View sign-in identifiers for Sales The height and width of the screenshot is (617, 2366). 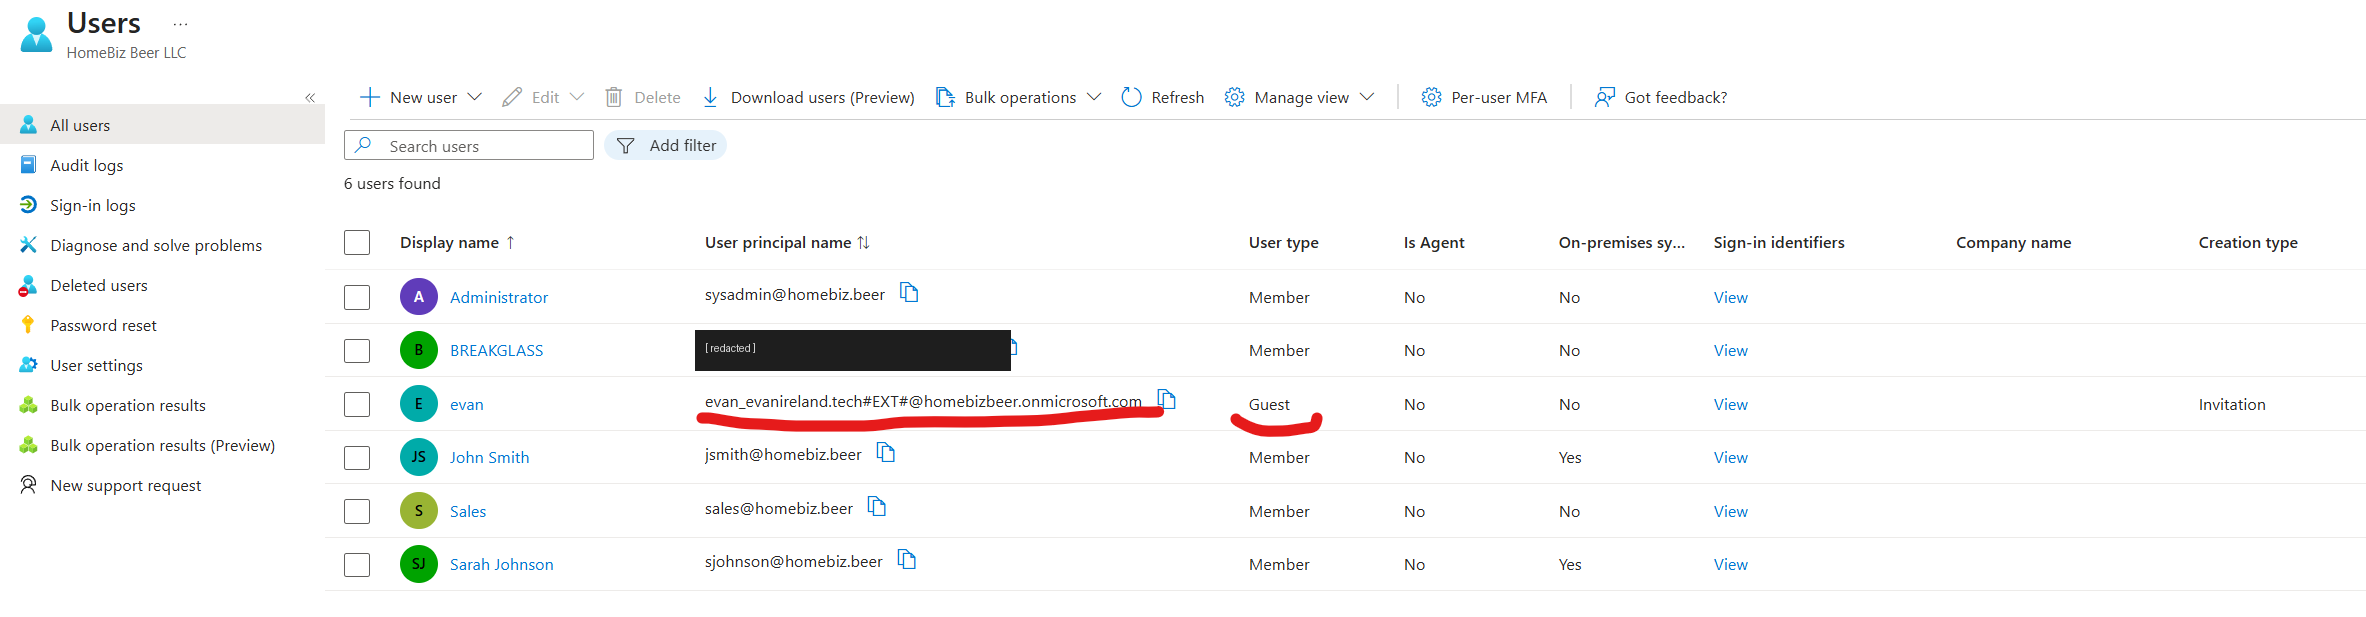[x=1730, y=511]
